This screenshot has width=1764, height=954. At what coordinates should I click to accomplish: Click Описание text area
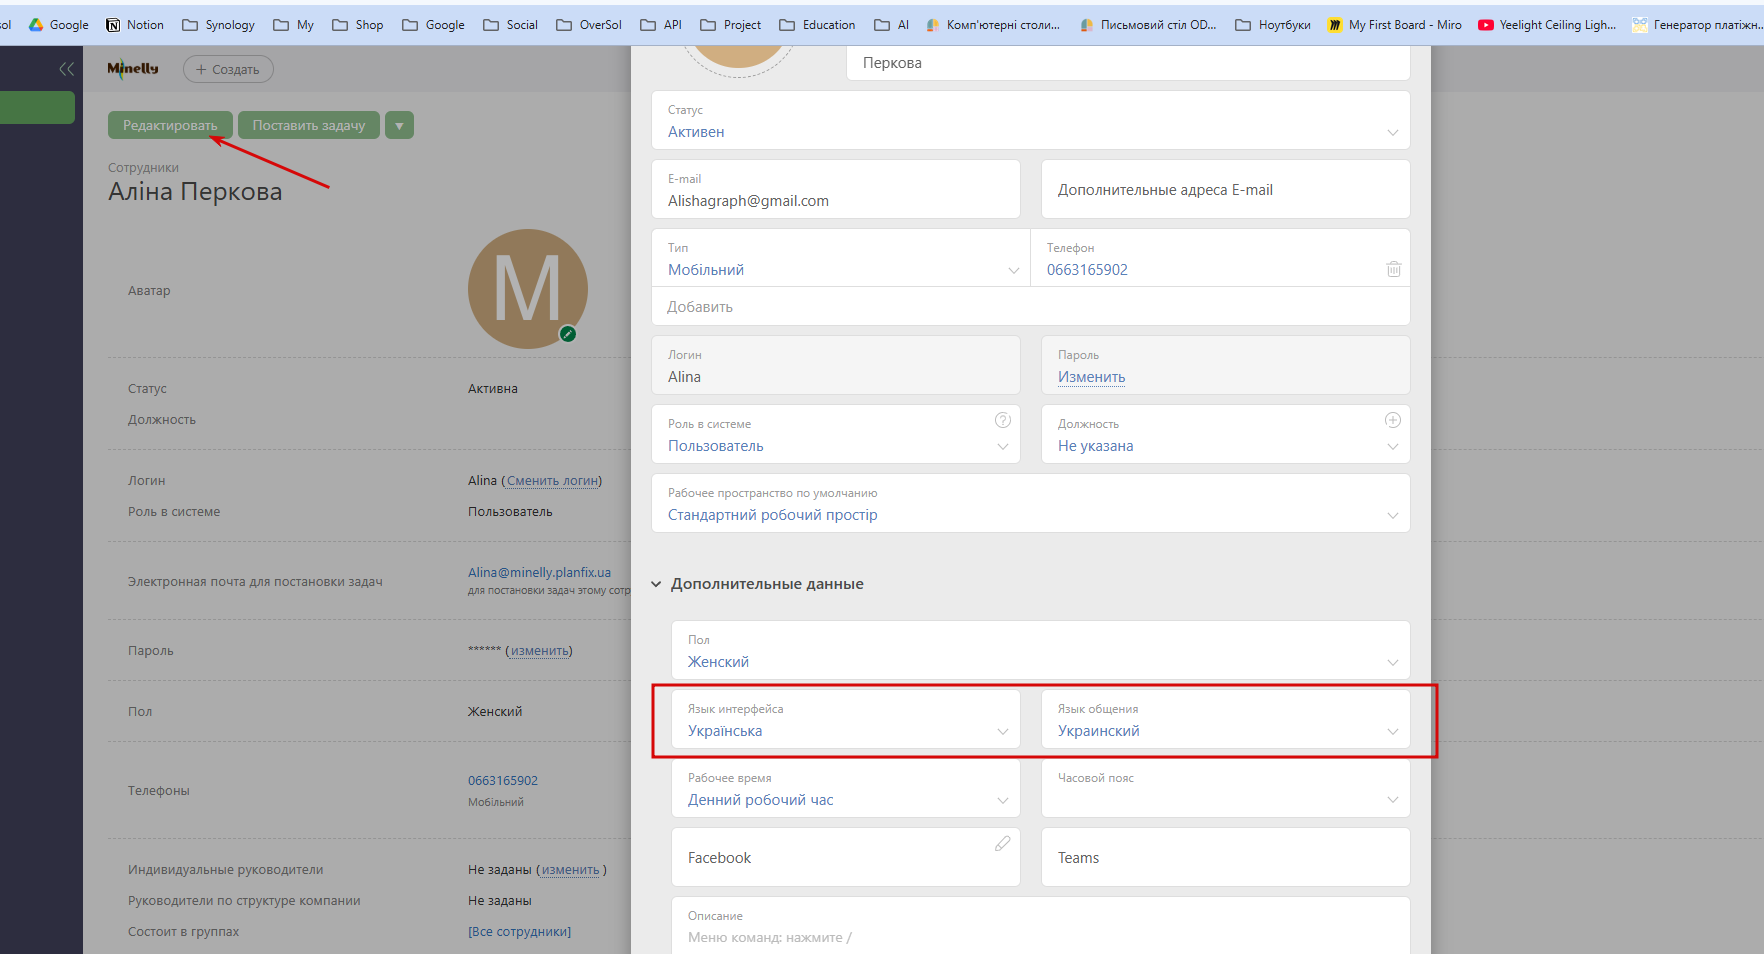point(1041,926)
